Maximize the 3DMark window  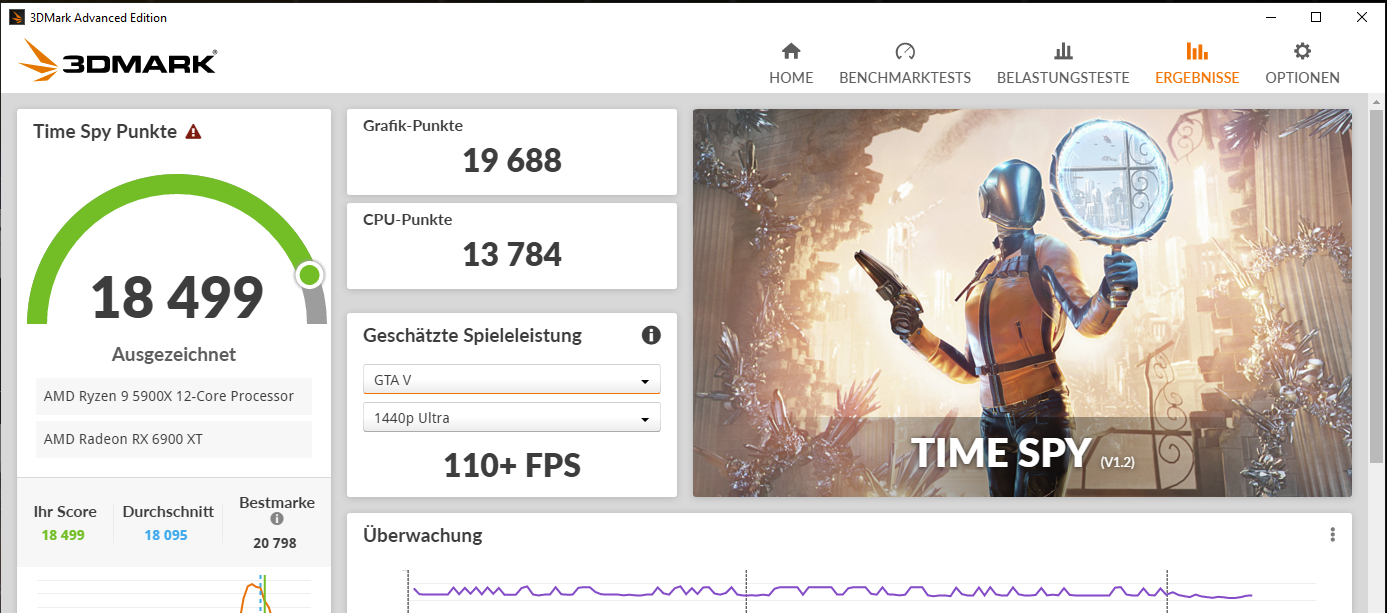1316,17
